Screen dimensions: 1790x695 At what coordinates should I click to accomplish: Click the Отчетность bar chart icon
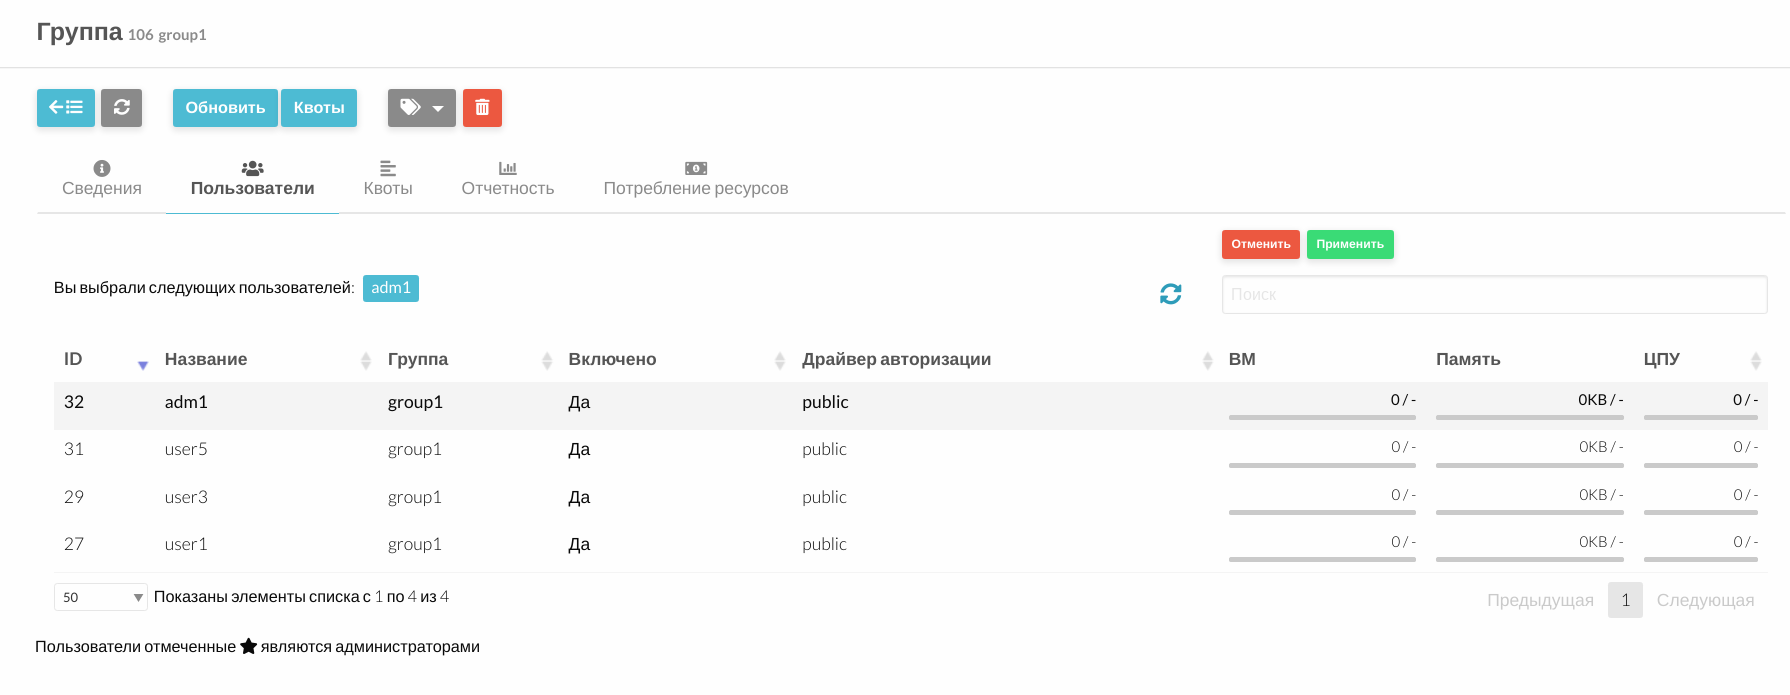coord(508,168)
